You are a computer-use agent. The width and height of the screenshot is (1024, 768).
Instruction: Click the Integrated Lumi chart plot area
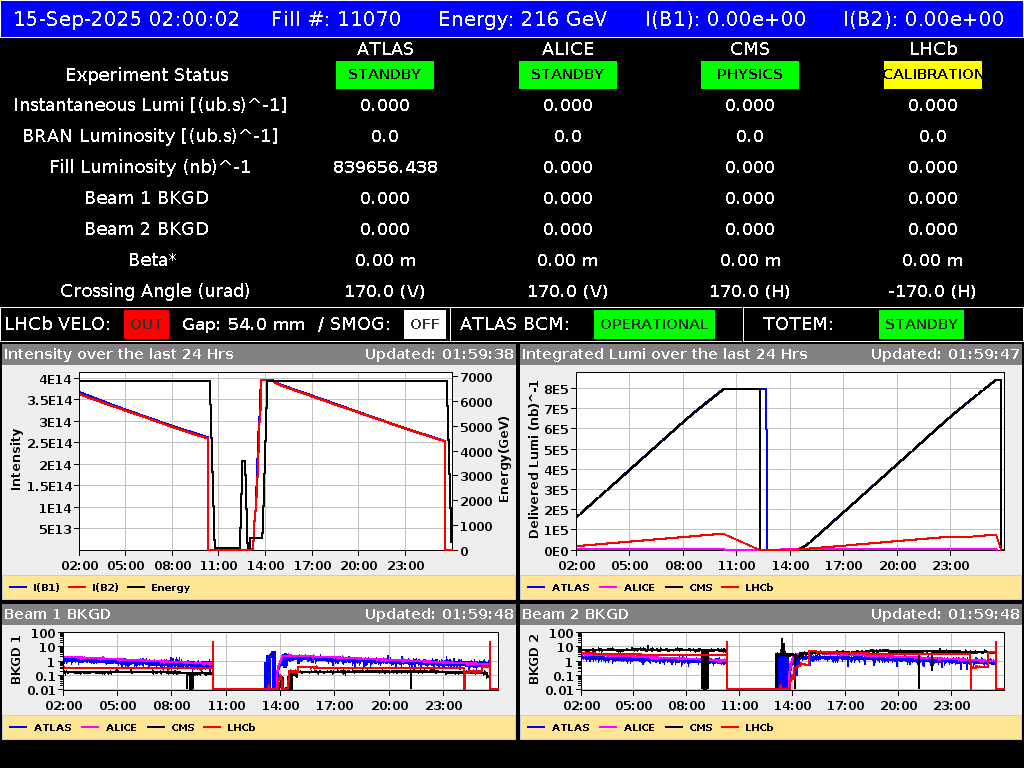790,462
